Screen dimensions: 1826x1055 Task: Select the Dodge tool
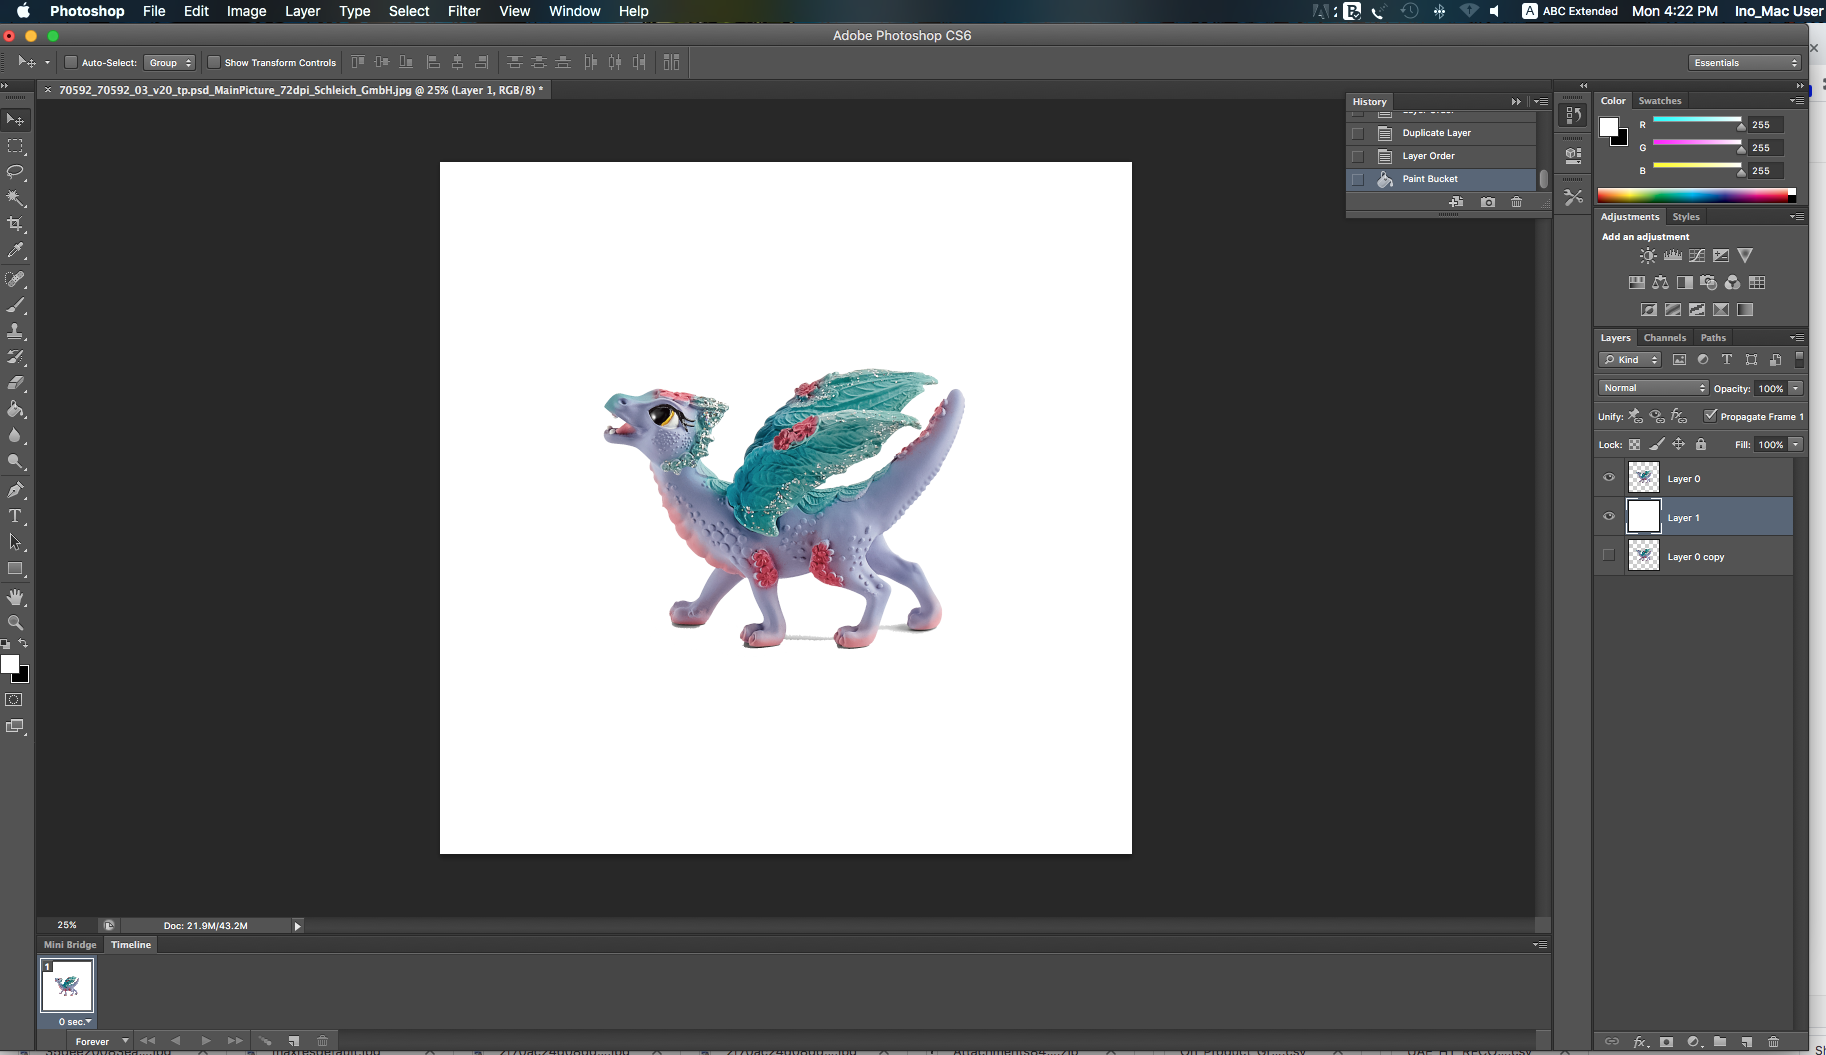[x=15, y=461]
